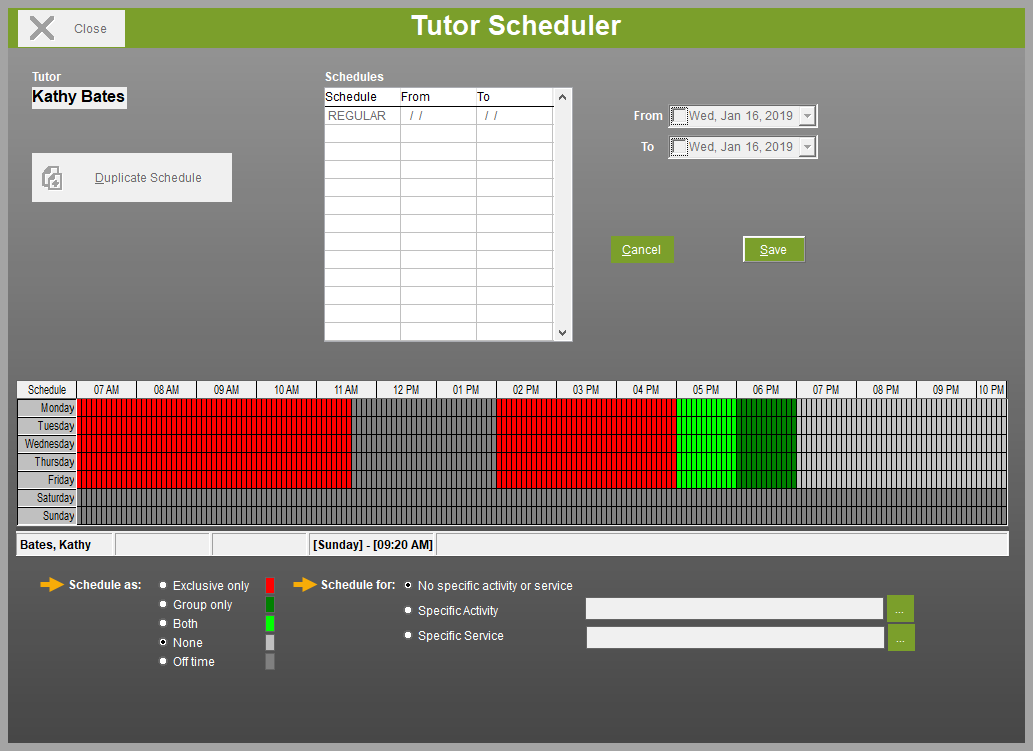Click the bright green Both color swatch
Screen dimensions: 1033x751
269,623
